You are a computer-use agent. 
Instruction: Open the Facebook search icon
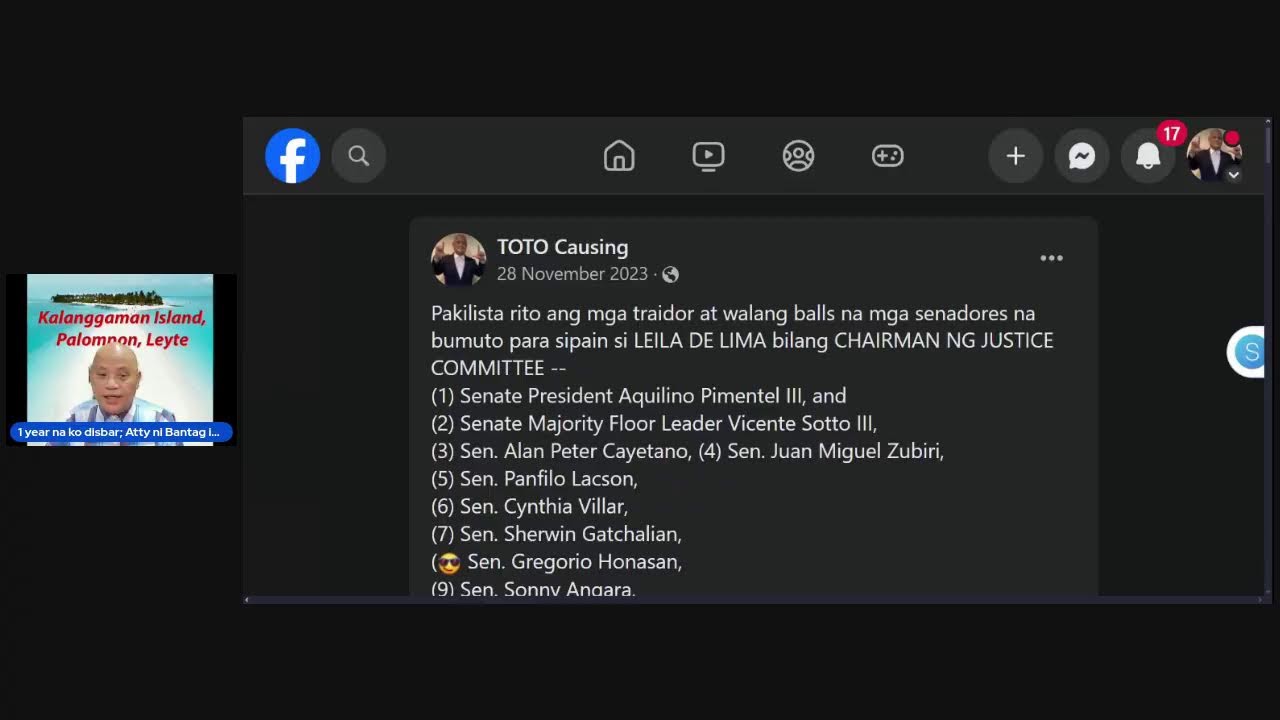point(358,156)
